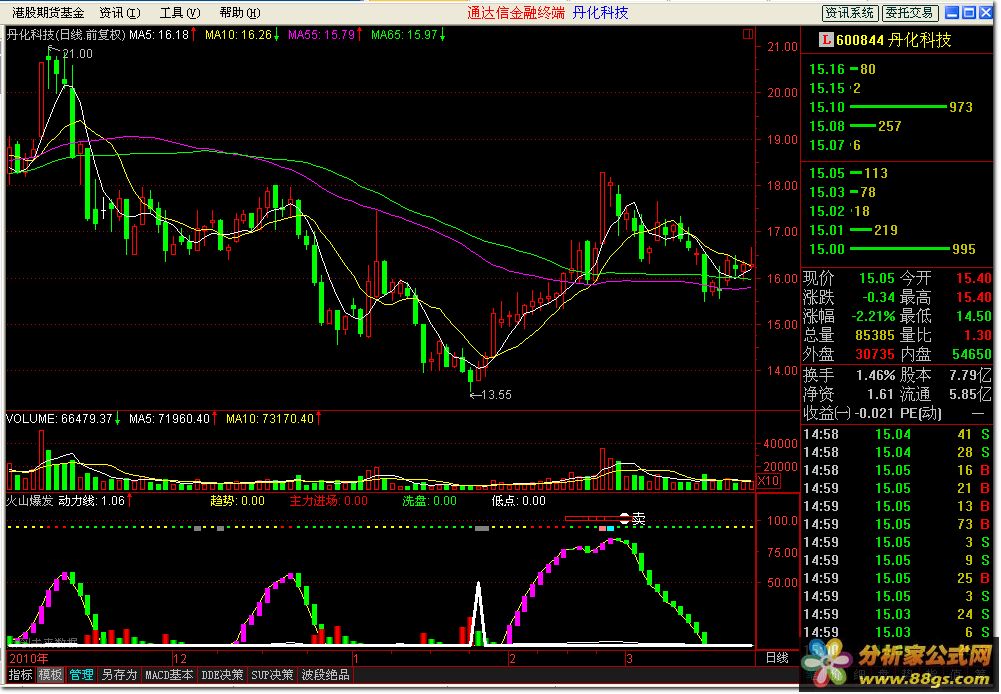This screenshot has width=1001, height=694.
Task: Open the 资讯(I) menu
Action: [x=119, y=13]
